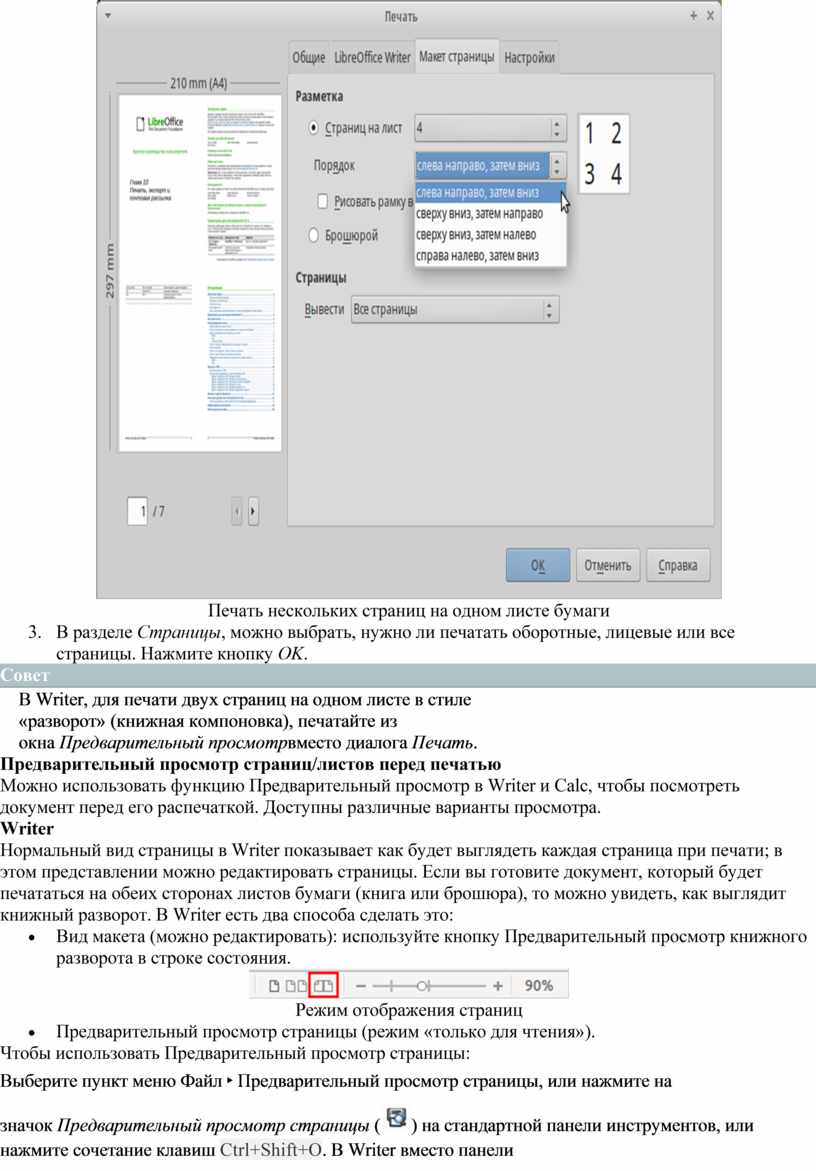816x1171 pixels.
Task: Click the '210 mm (A4)' width label
Action: click(x=199, y=83)
